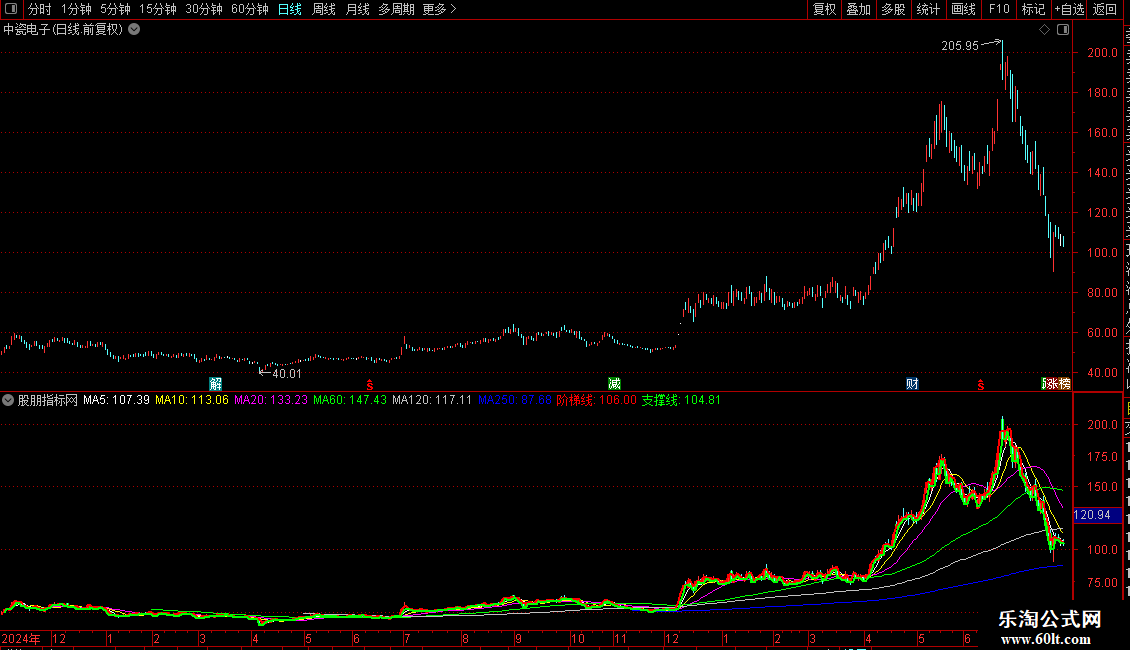Click the first red S signal marker
The height and width of the screenshot is (650, 1130).
(370, 386)
